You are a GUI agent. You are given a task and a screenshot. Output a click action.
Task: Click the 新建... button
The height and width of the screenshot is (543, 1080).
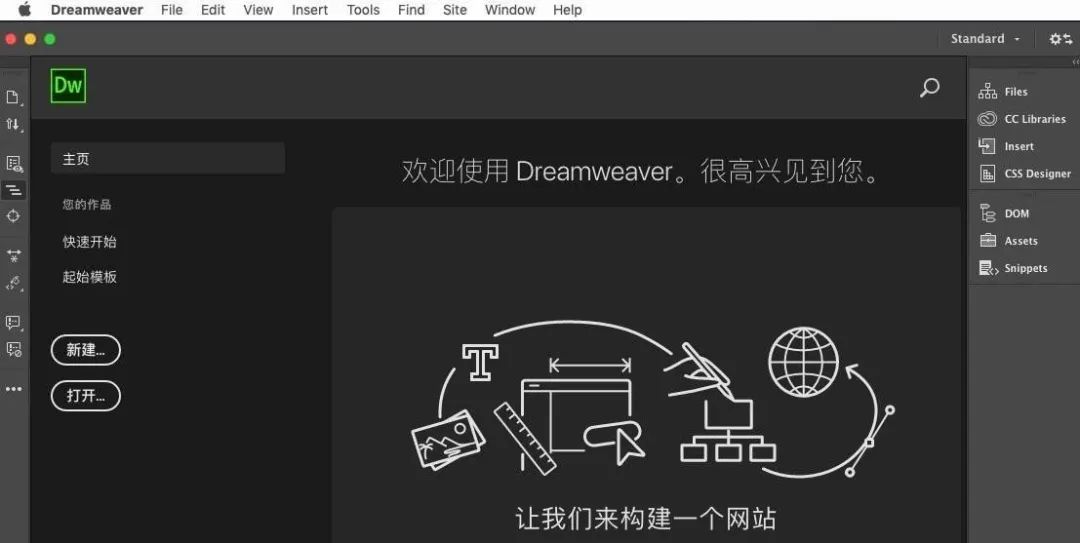(85, 350)
